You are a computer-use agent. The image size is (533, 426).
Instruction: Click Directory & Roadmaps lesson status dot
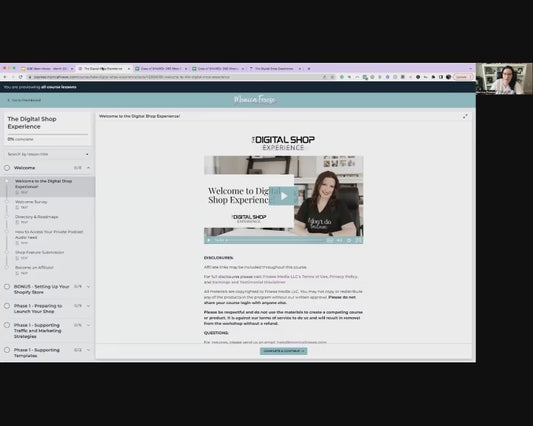(x=6, y=217)
